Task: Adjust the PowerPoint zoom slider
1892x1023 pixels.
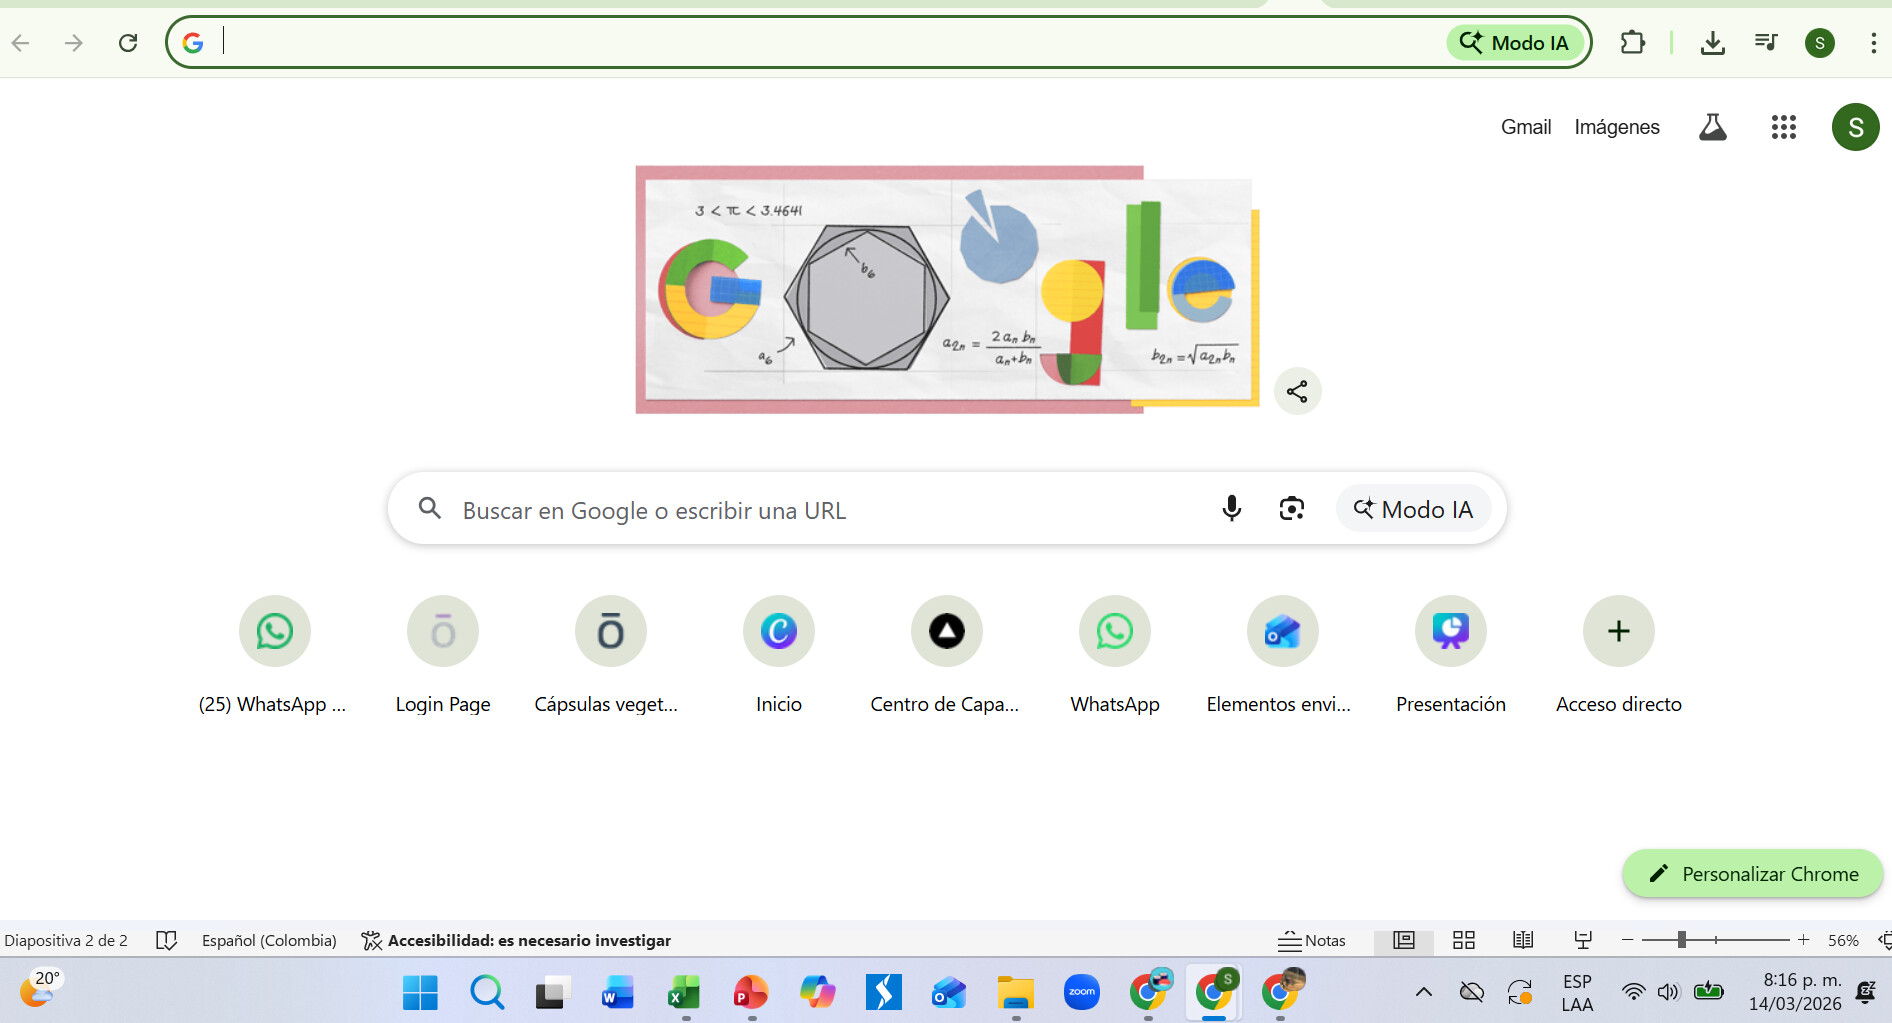Action: pyautogui.click(x=1682, y=940)
